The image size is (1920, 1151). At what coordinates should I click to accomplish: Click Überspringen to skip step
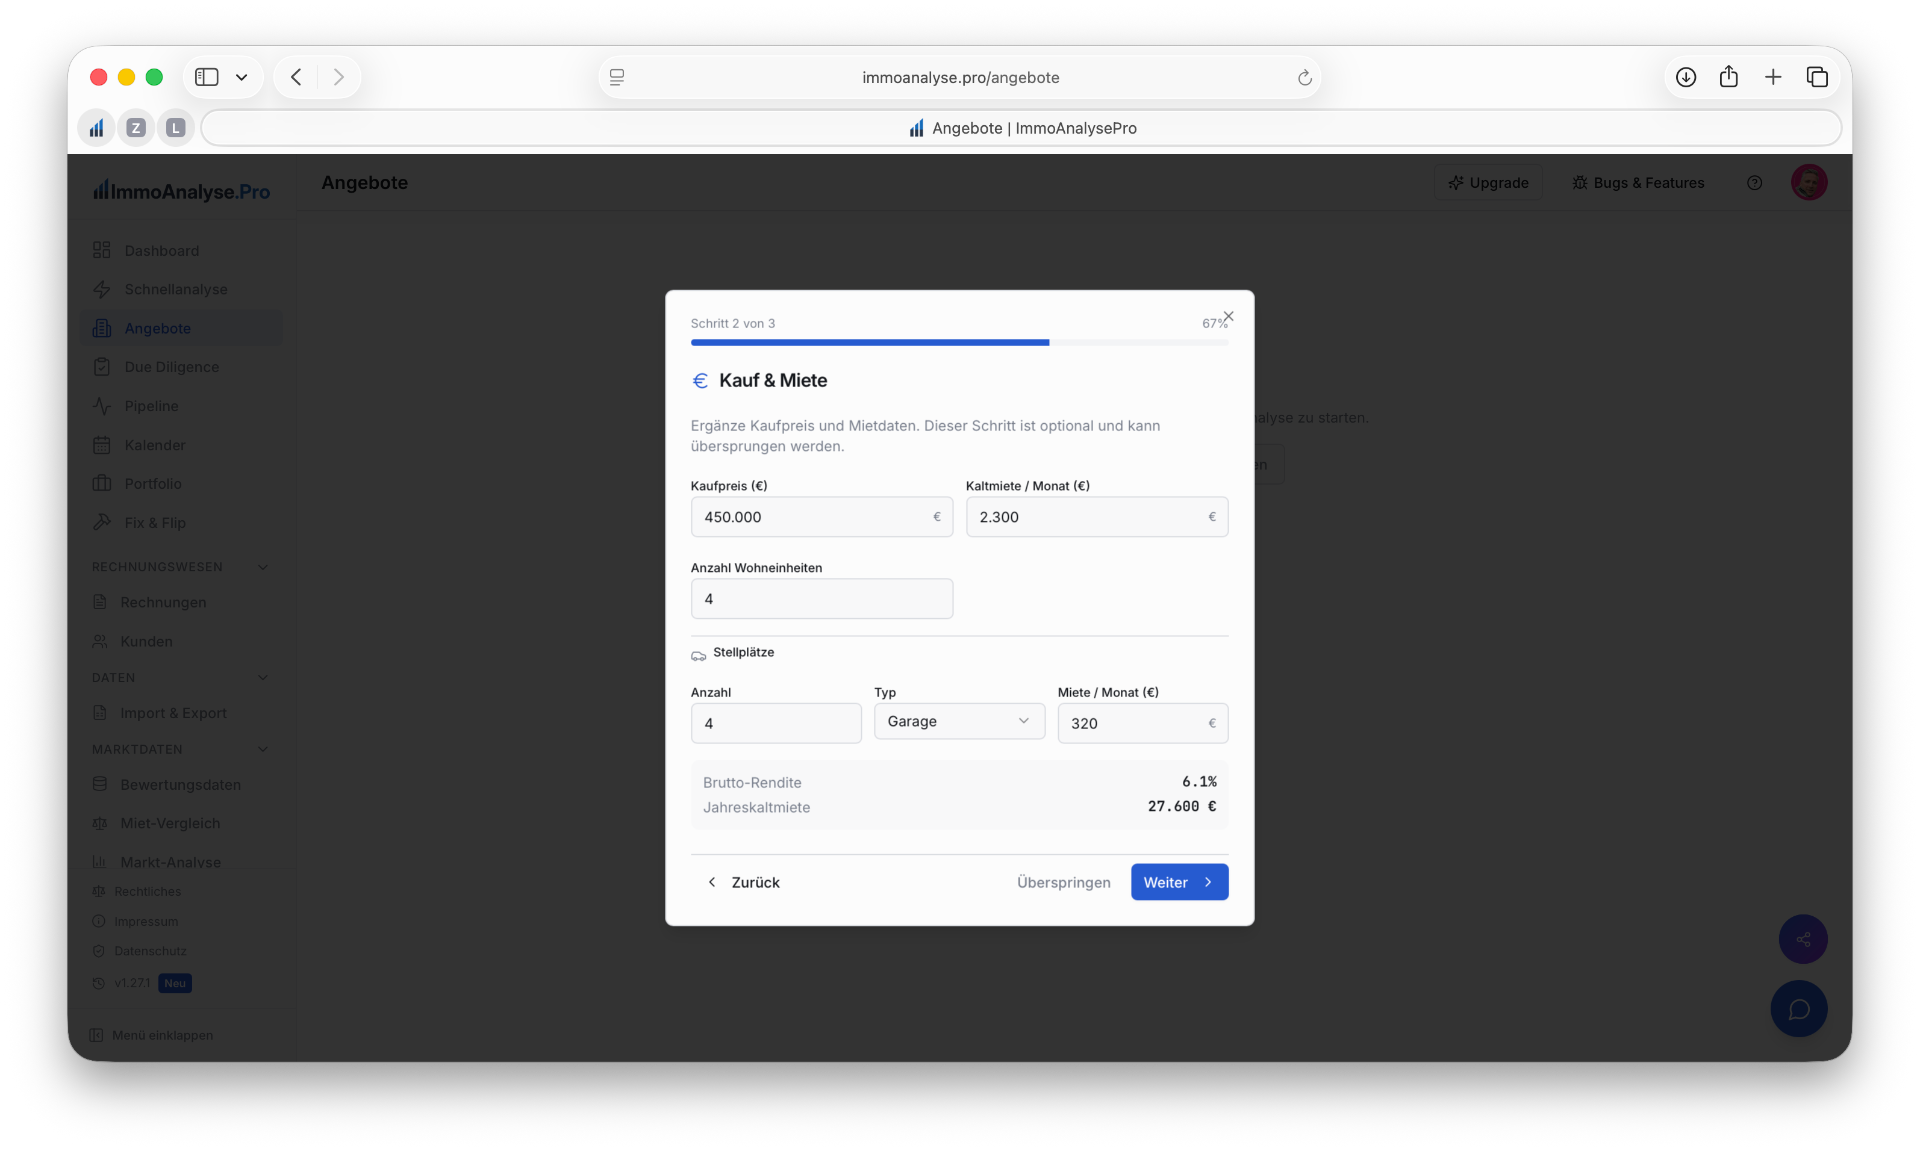tap(1063, 882)
